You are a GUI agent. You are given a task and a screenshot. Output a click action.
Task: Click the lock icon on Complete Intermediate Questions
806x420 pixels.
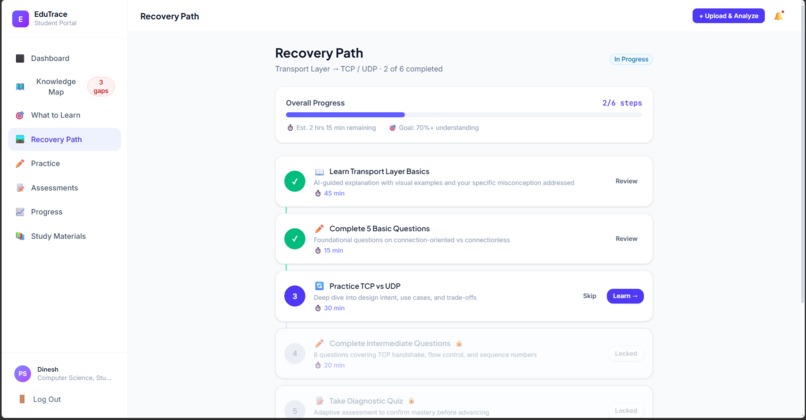pyautogui.click(x=459, y=343)
